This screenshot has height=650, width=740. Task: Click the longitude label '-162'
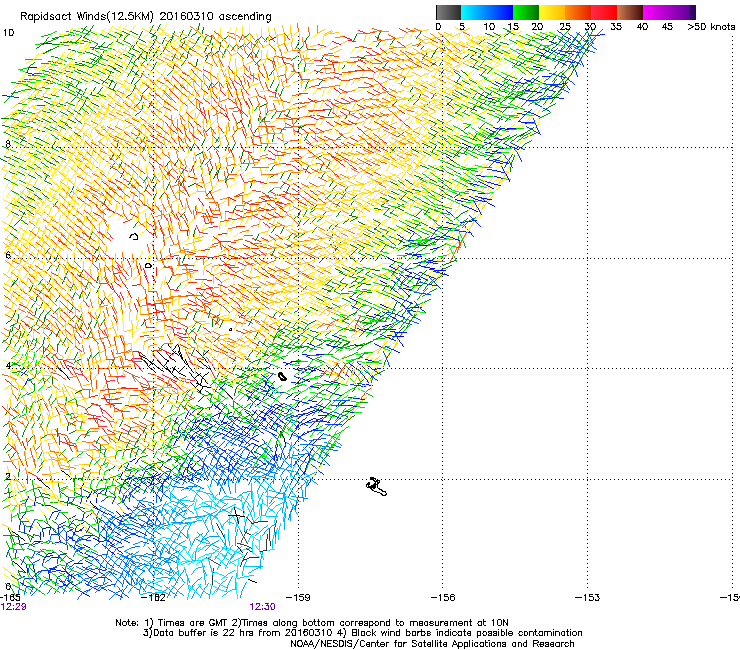click(154, 598)
